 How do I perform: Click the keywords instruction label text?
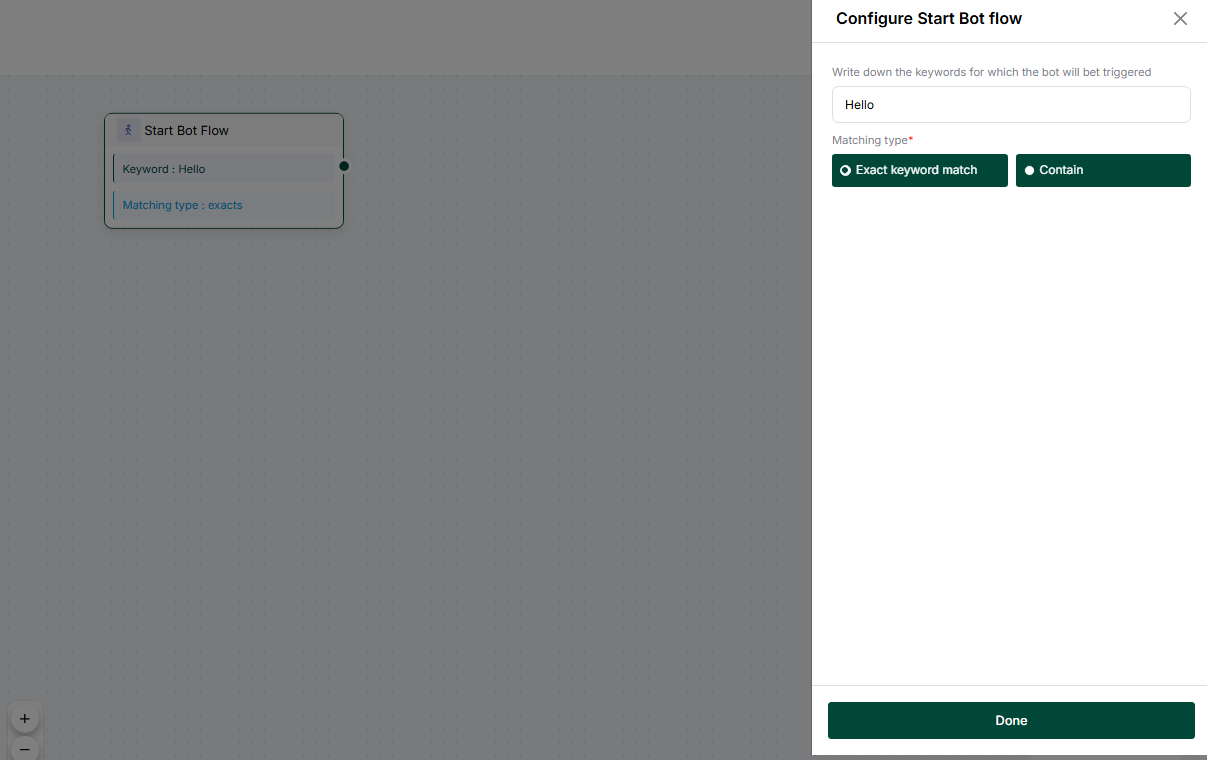tap(991, 72)
